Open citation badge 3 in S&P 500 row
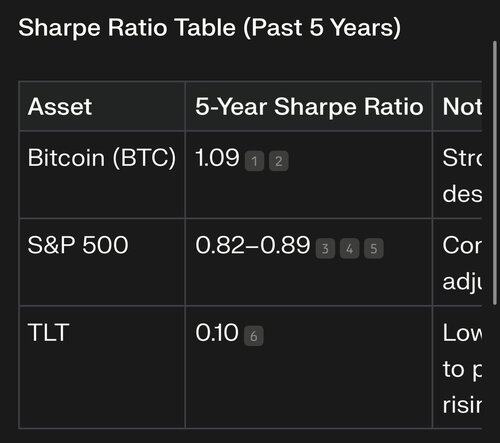 pyautogui.click(x=325, y=248)
